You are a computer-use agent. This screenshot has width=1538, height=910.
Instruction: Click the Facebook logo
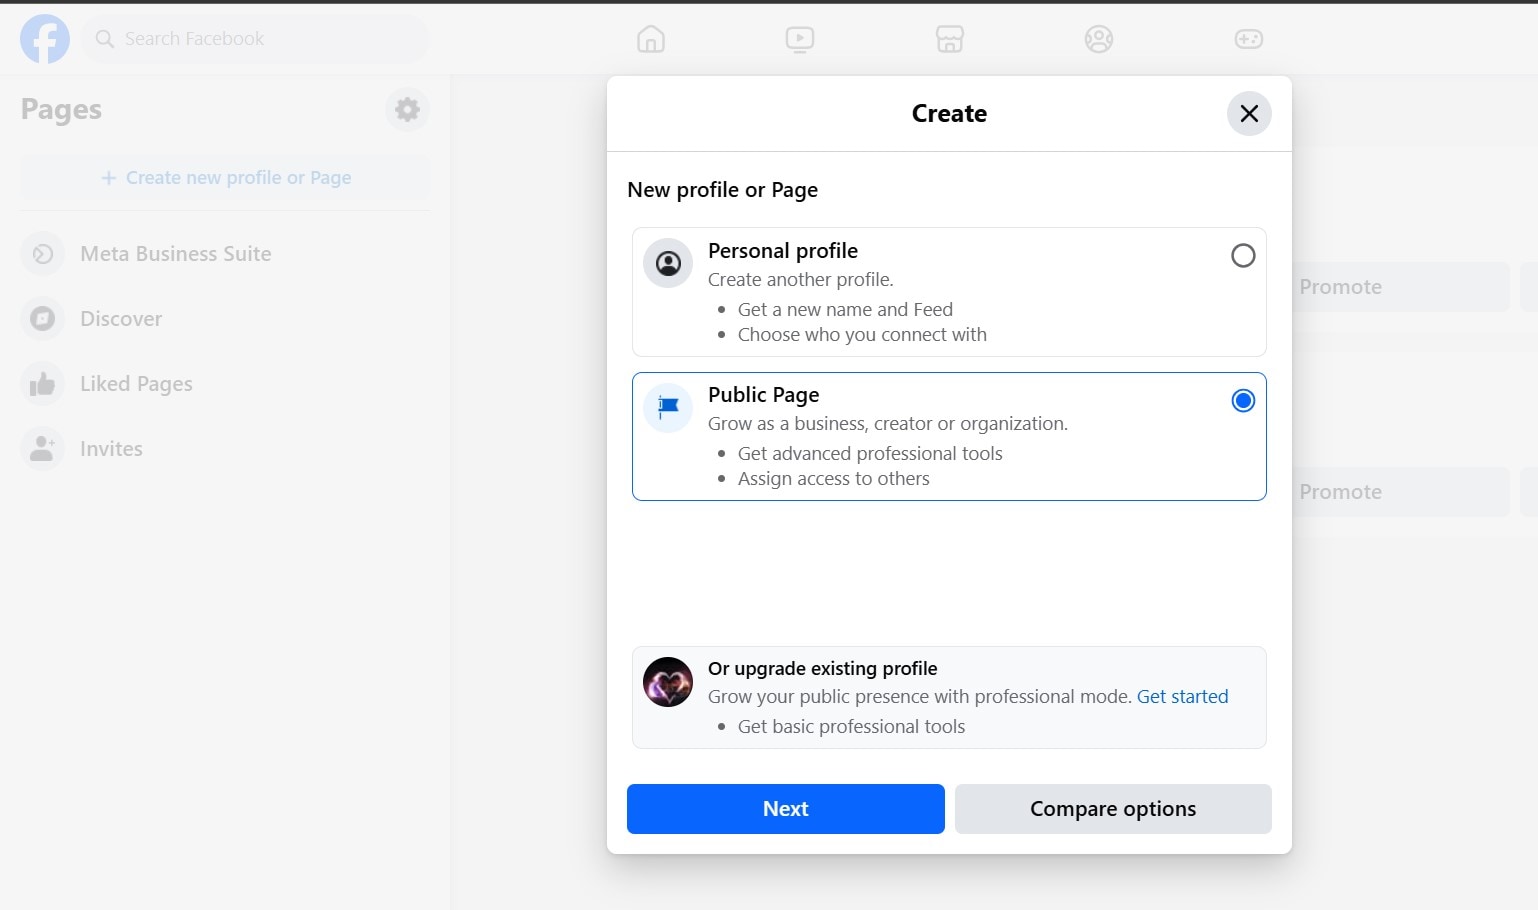(45, 39)
